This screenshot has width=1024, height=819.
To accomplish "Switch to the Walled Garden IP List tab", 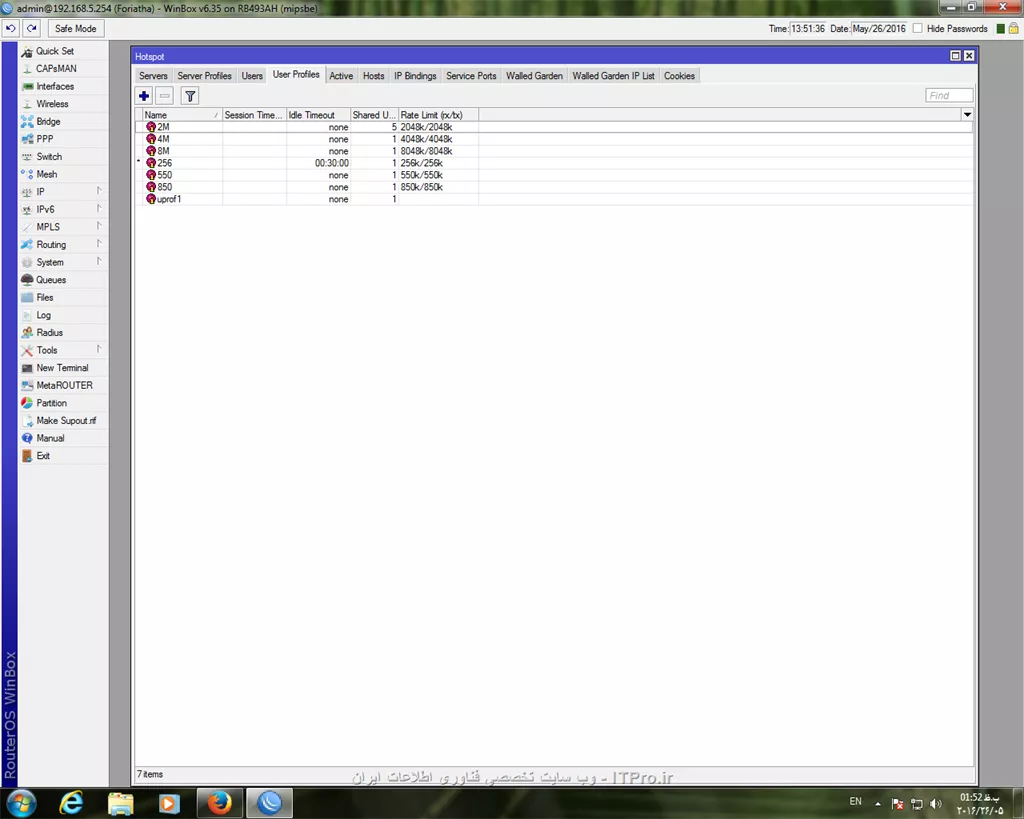I will [613, 76].
